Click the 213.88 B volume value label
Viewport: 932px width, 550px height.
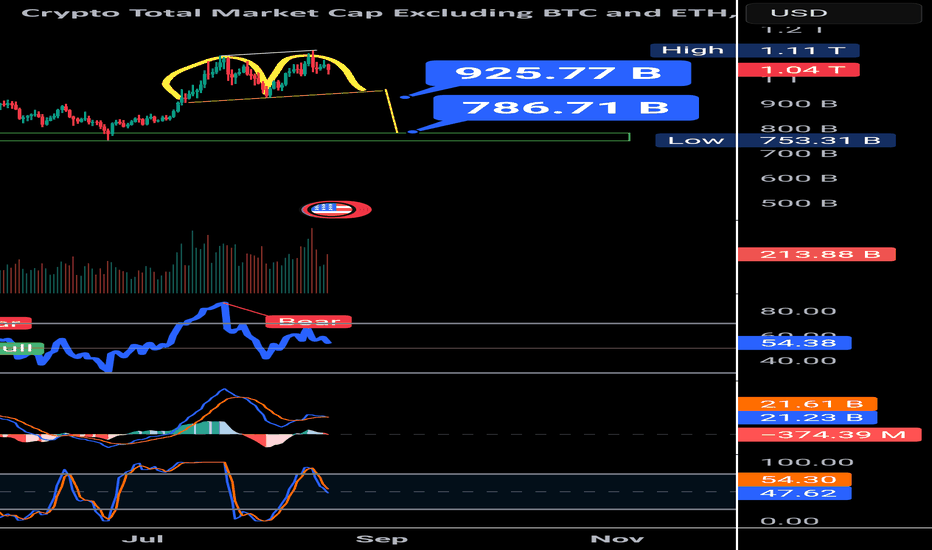point(816,254)
